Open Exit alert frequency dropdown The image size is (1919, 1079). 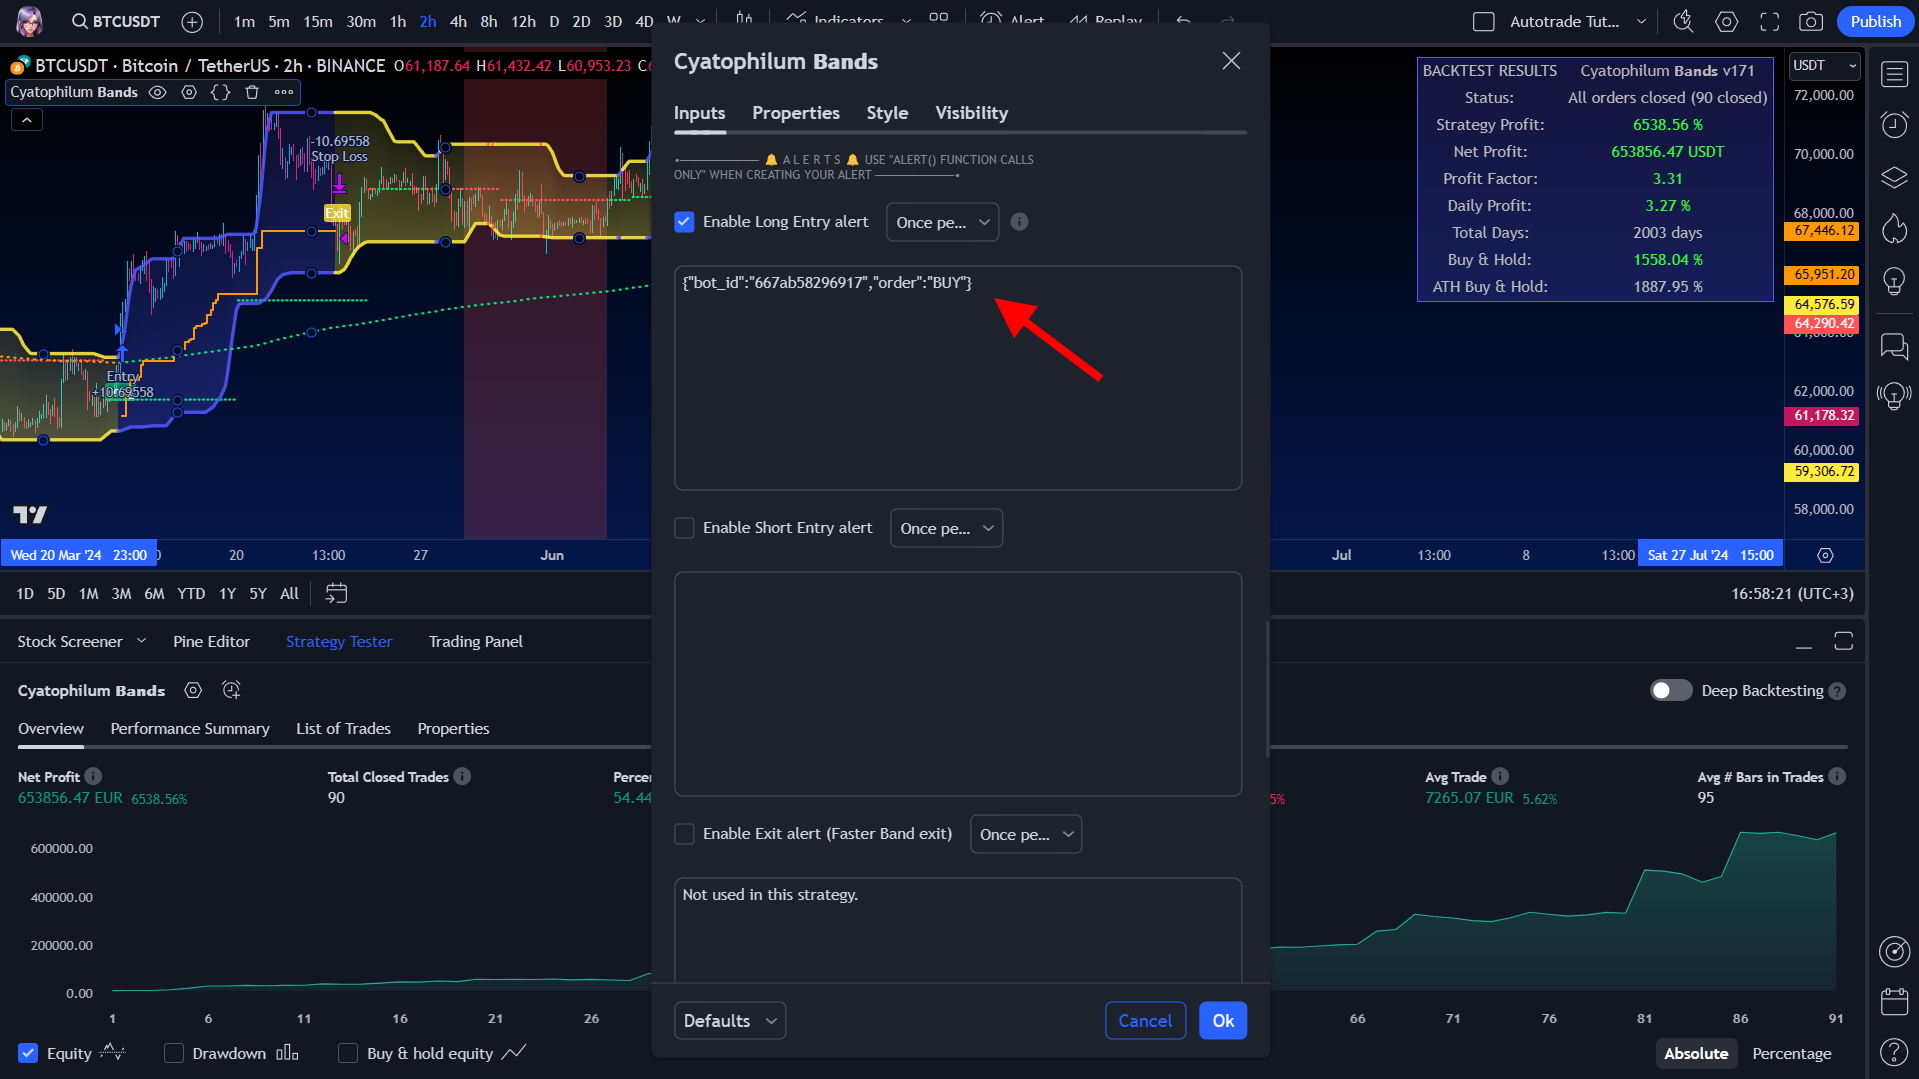coord(1026,834)
